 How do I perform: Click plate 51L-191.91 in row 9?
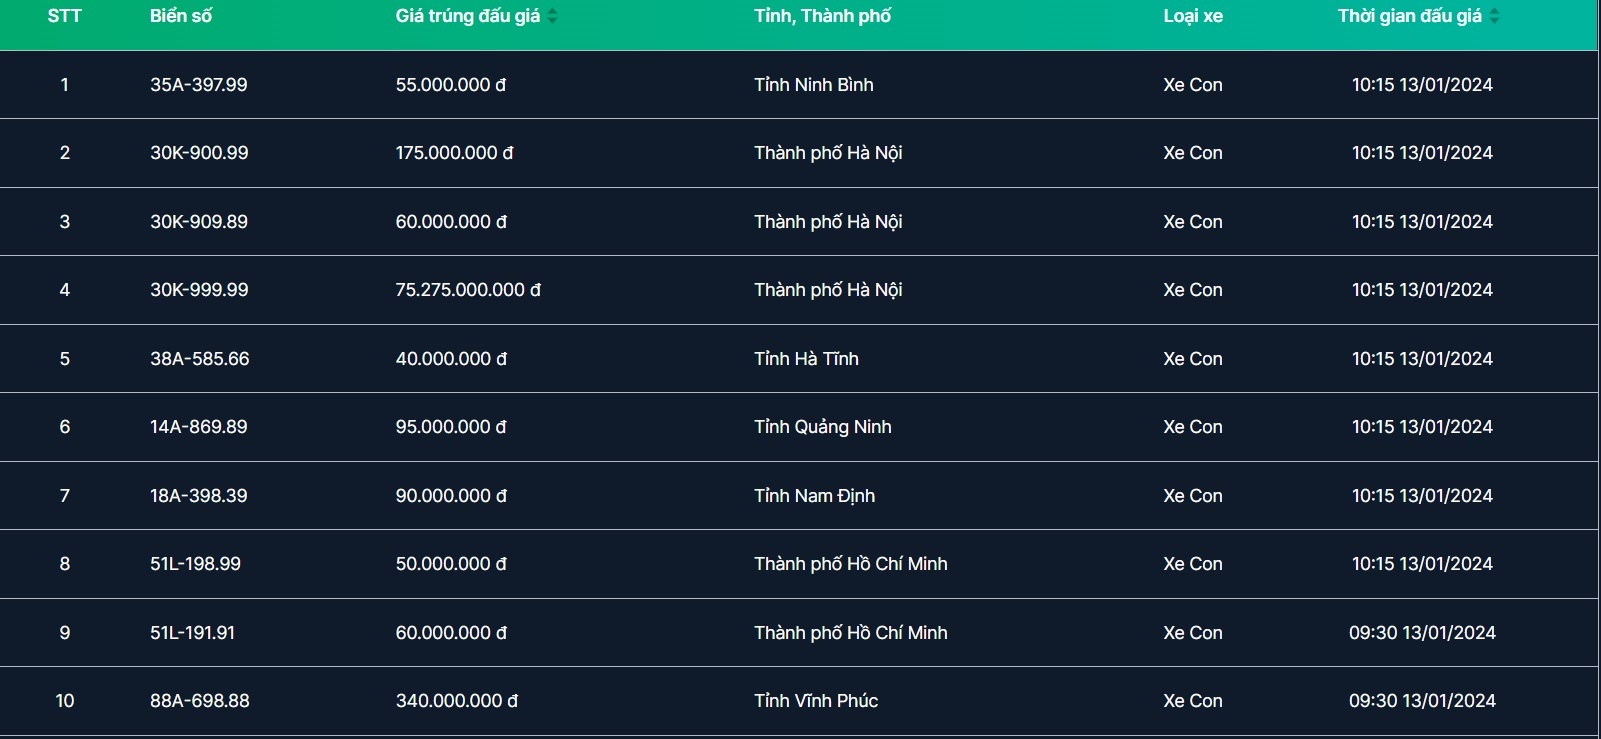click(192, 633)
